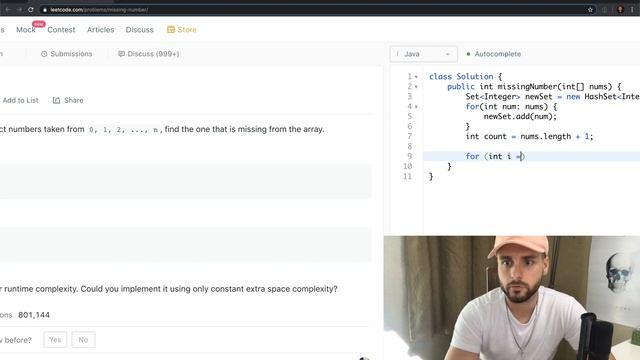Reload the page with the browser refresh icon
The width and height of the screenshot is (640, 360).
31,9
